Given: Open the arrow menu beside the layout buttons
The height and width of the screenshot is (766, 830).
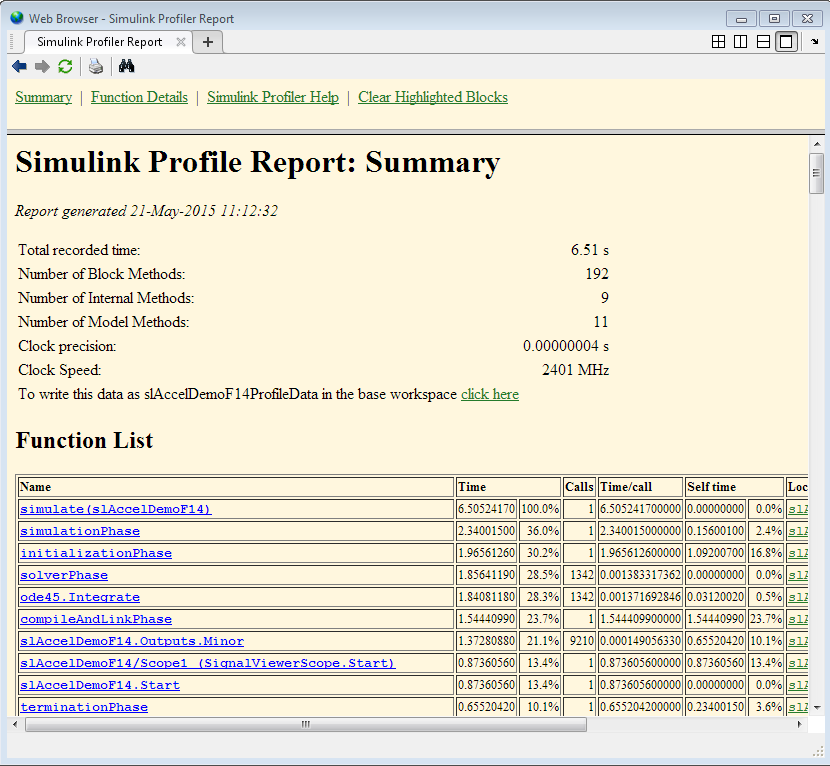Looking at the screenshot, I should (x=814, y=42).
